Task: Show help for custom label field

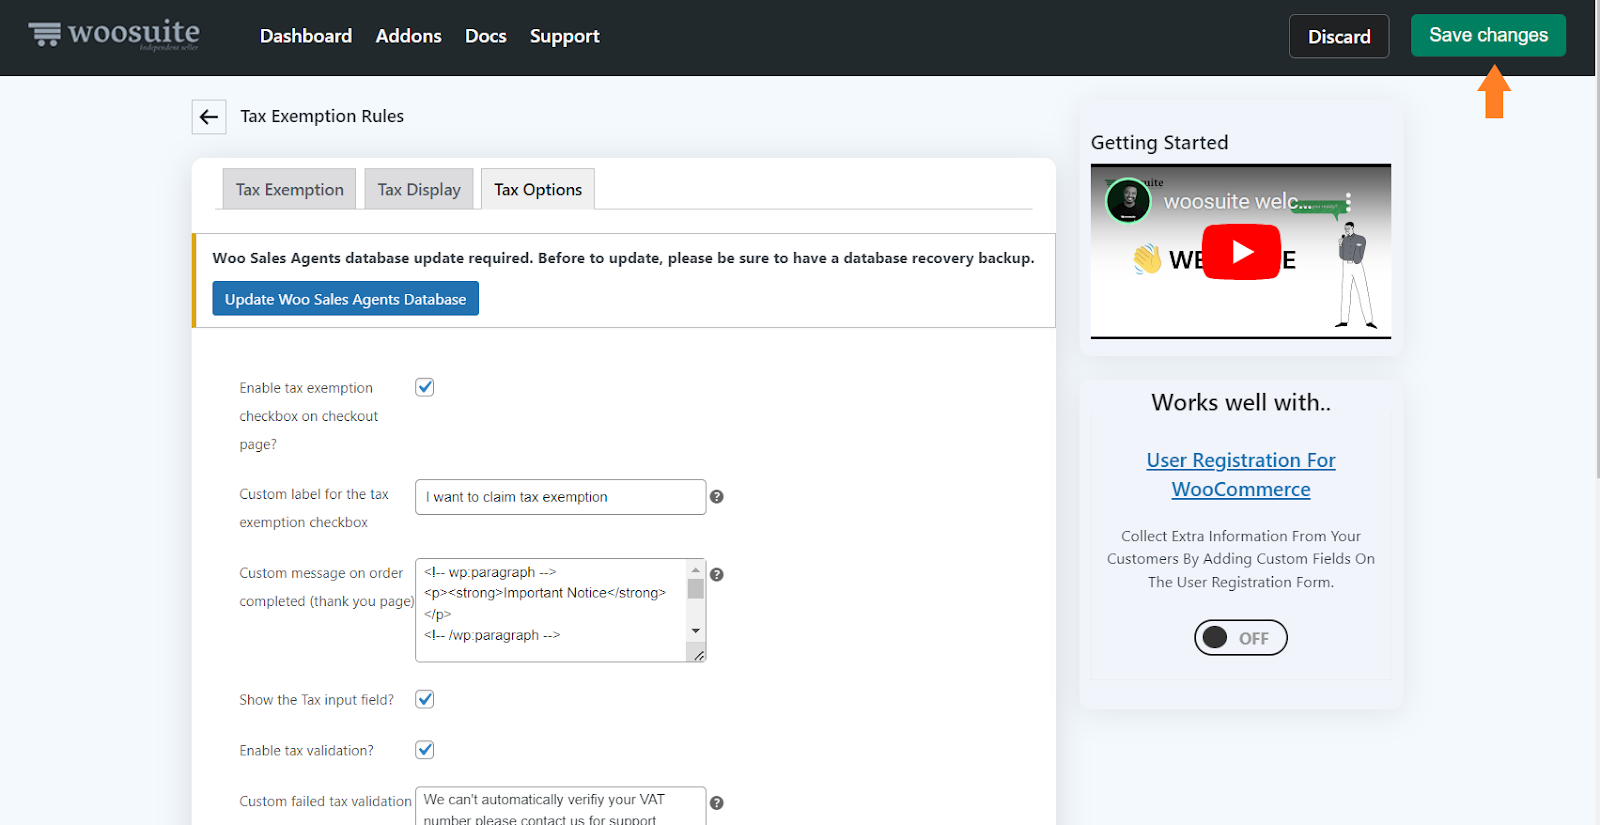Action: (x=717, y=497)
